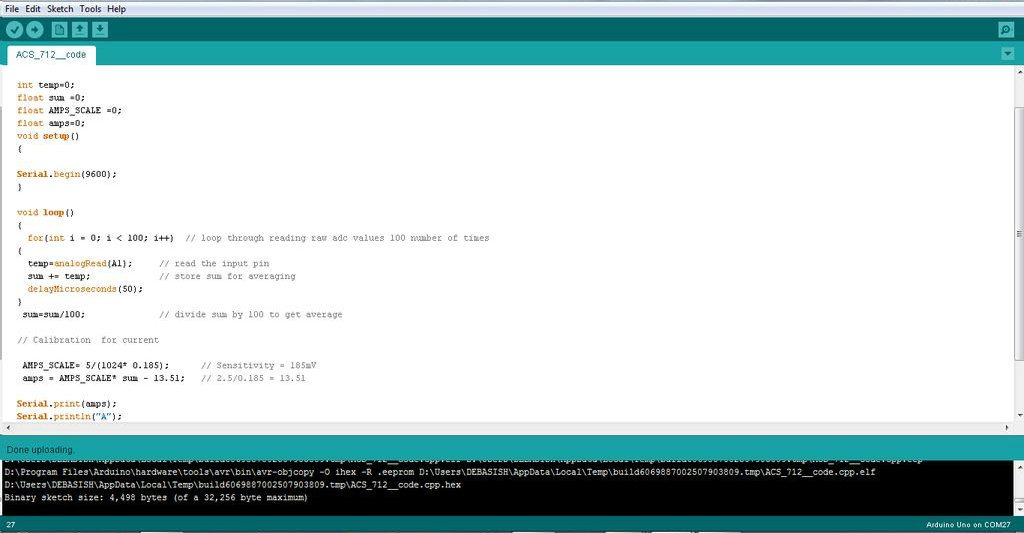Click 'amps = AMPS_SCALE* sum - 13.51;' line
Viewport: 1024px width, 533px height.
(103, 378)
